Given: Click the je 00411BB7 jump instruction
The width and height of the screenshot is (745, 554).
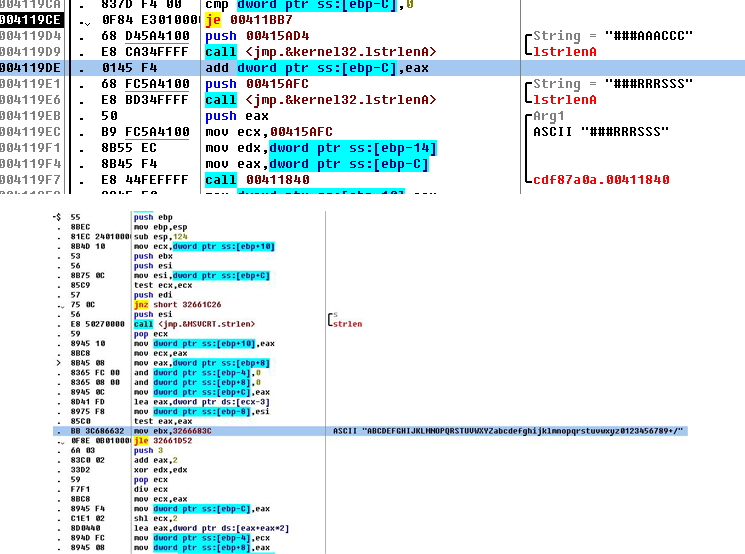Looking at the screenshot, I should [260, 20].
